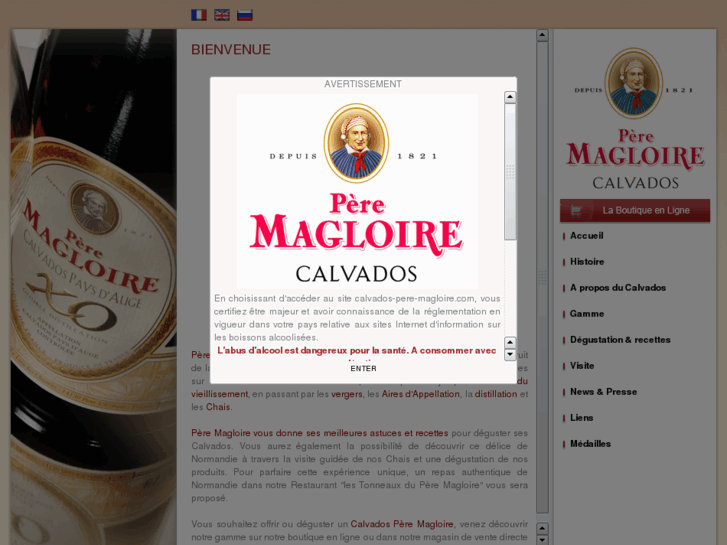727x545 pixels.
Task: Click main content scrollbar thumb grip
Action: pos(542,277)
